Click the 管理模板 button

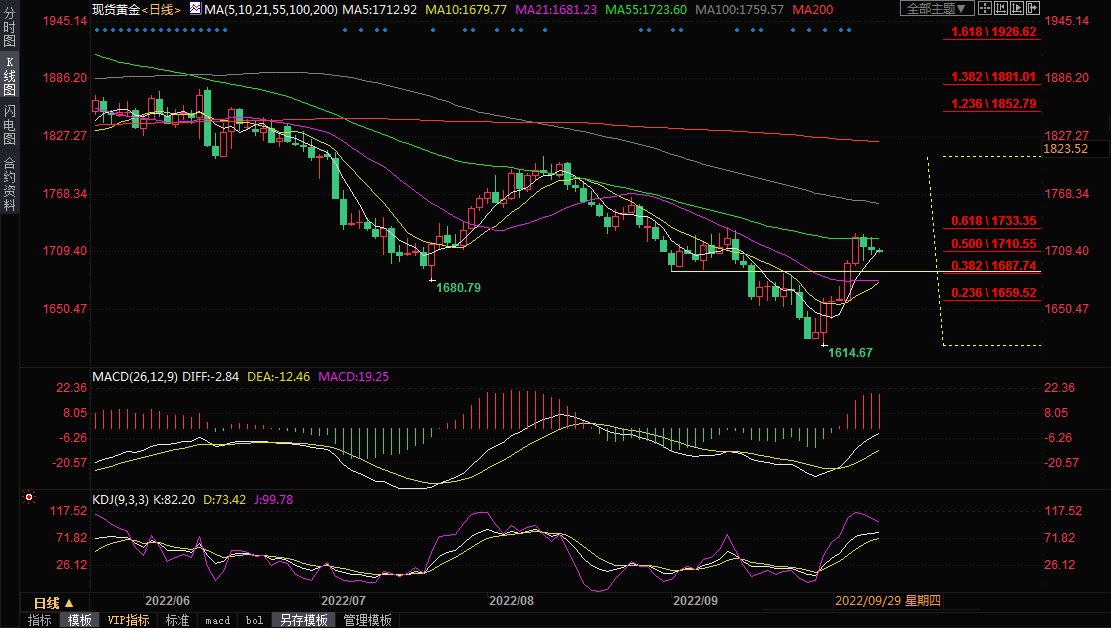pyautogui.click(x=367, y=620)
